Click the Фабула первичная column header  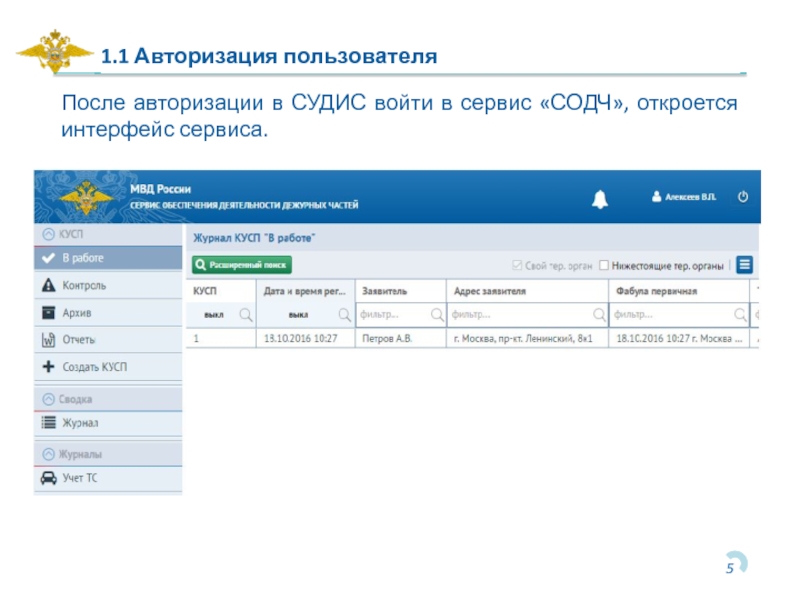click(679, 291)
